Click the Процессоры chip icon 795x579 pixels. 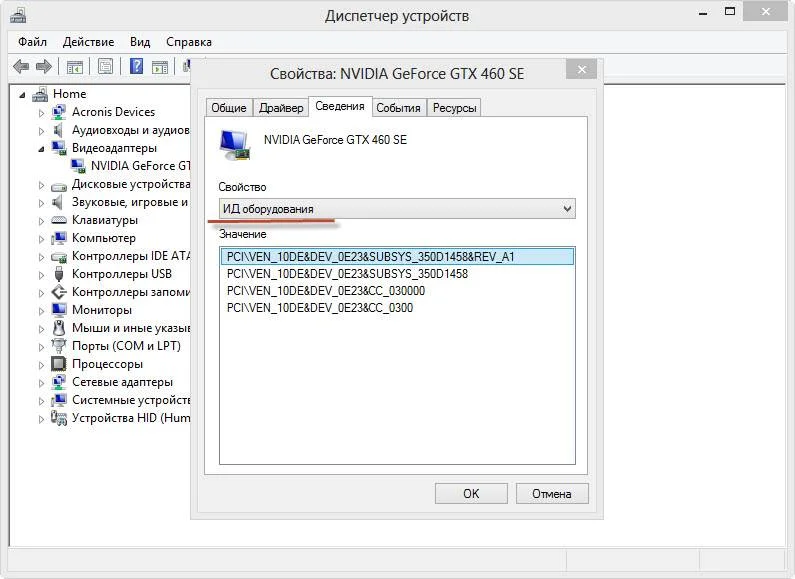pos(59,364)
